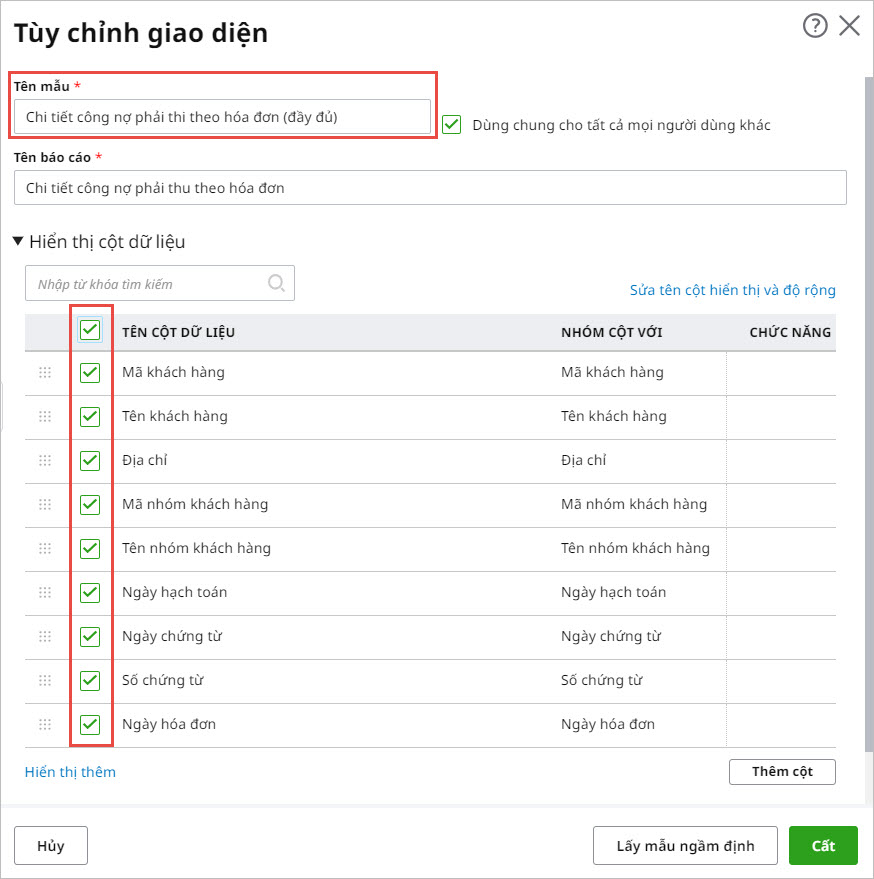Collapse the 'Hiển thị cột dữ liệu' section

click(19, 241)
